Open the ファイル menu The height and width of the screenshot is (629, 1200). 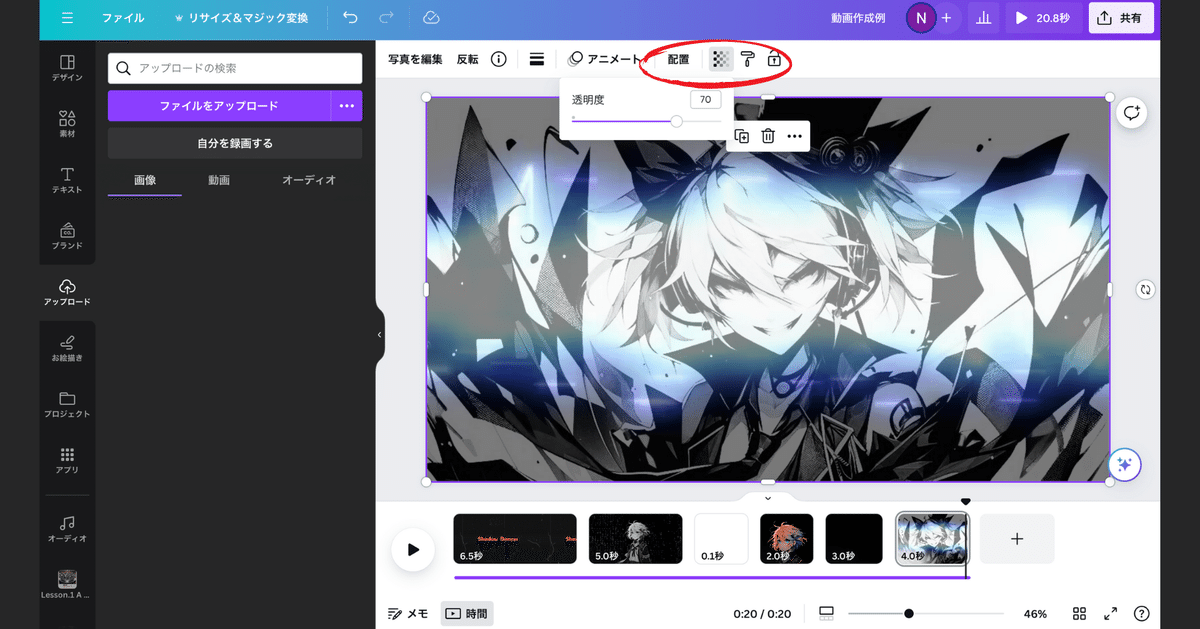[122, 18]
